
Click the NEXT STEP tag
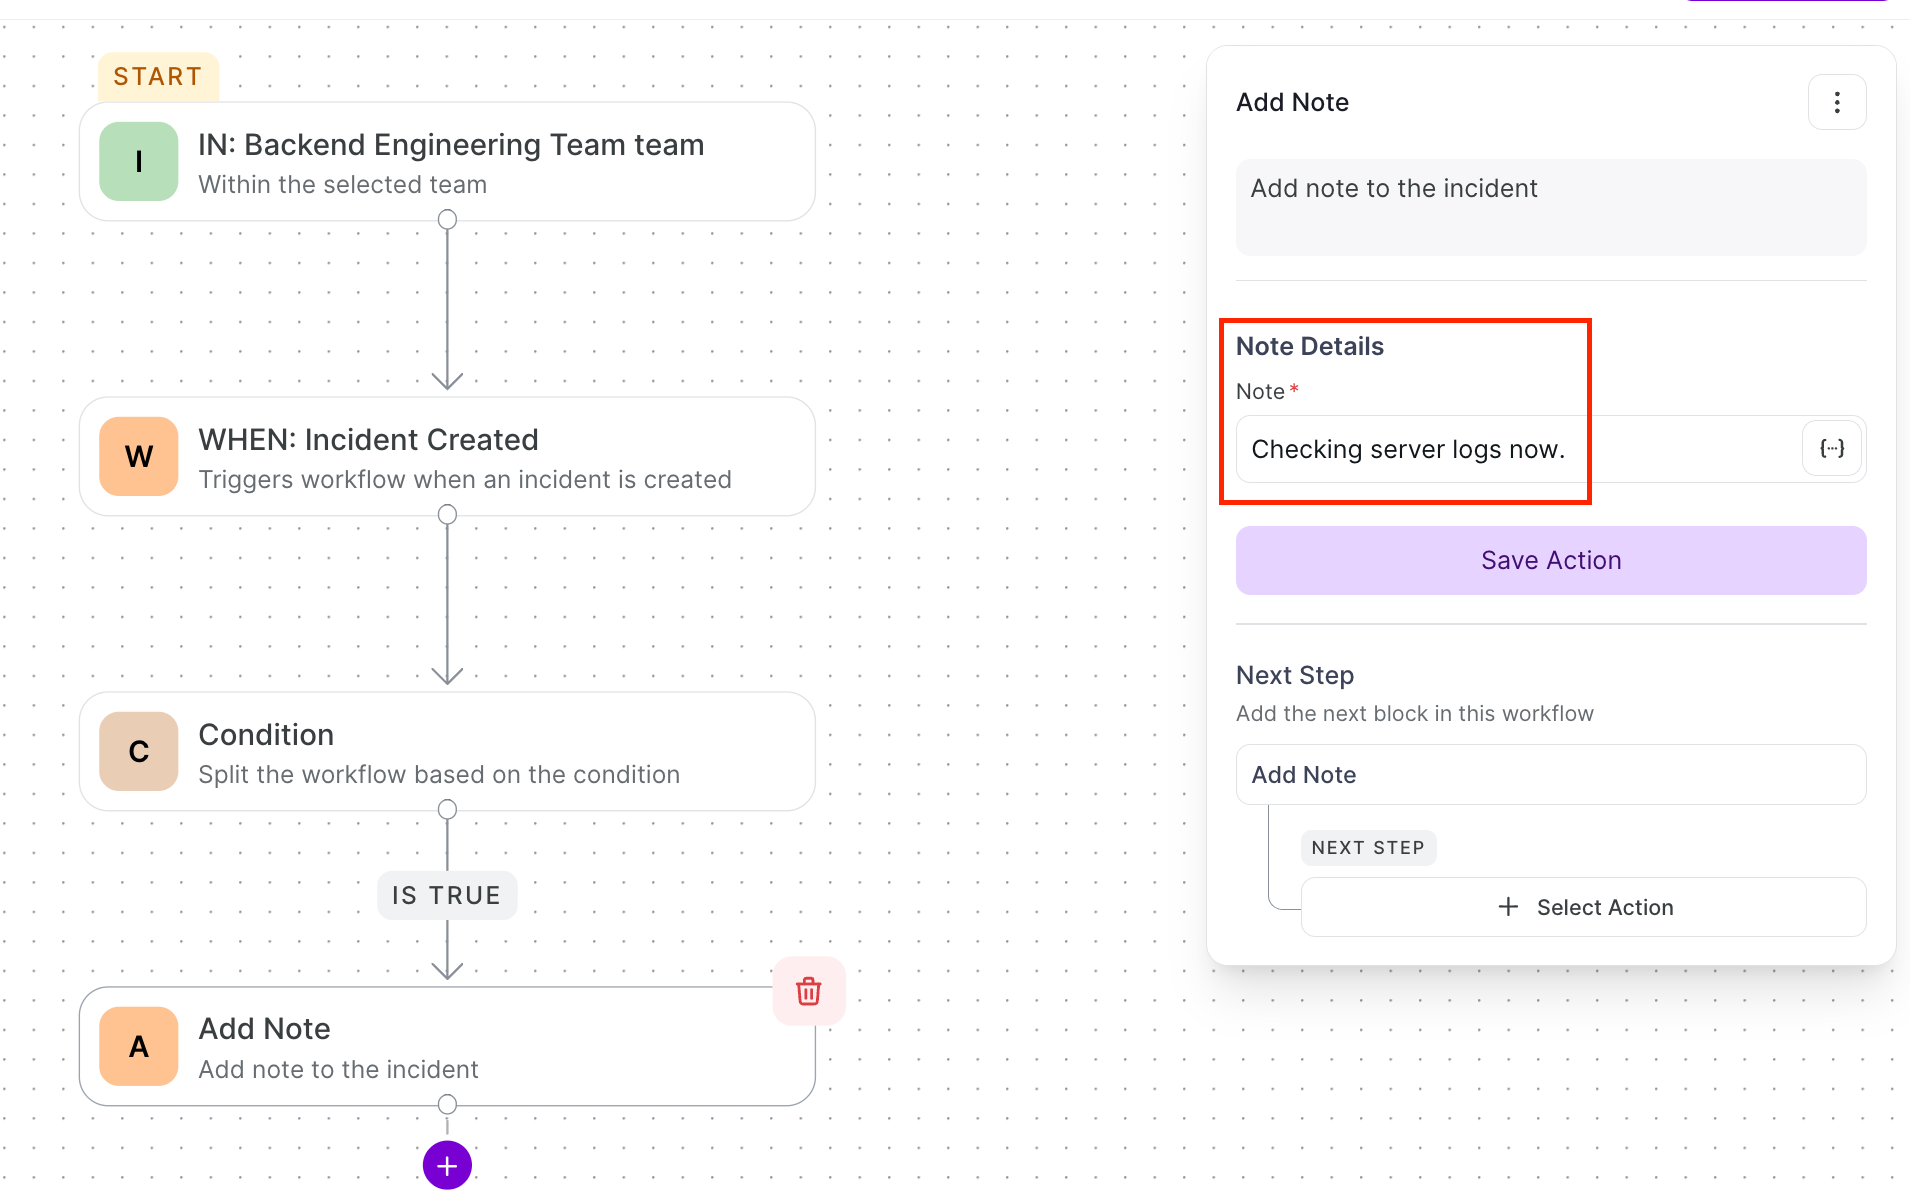pos(1368,848)
